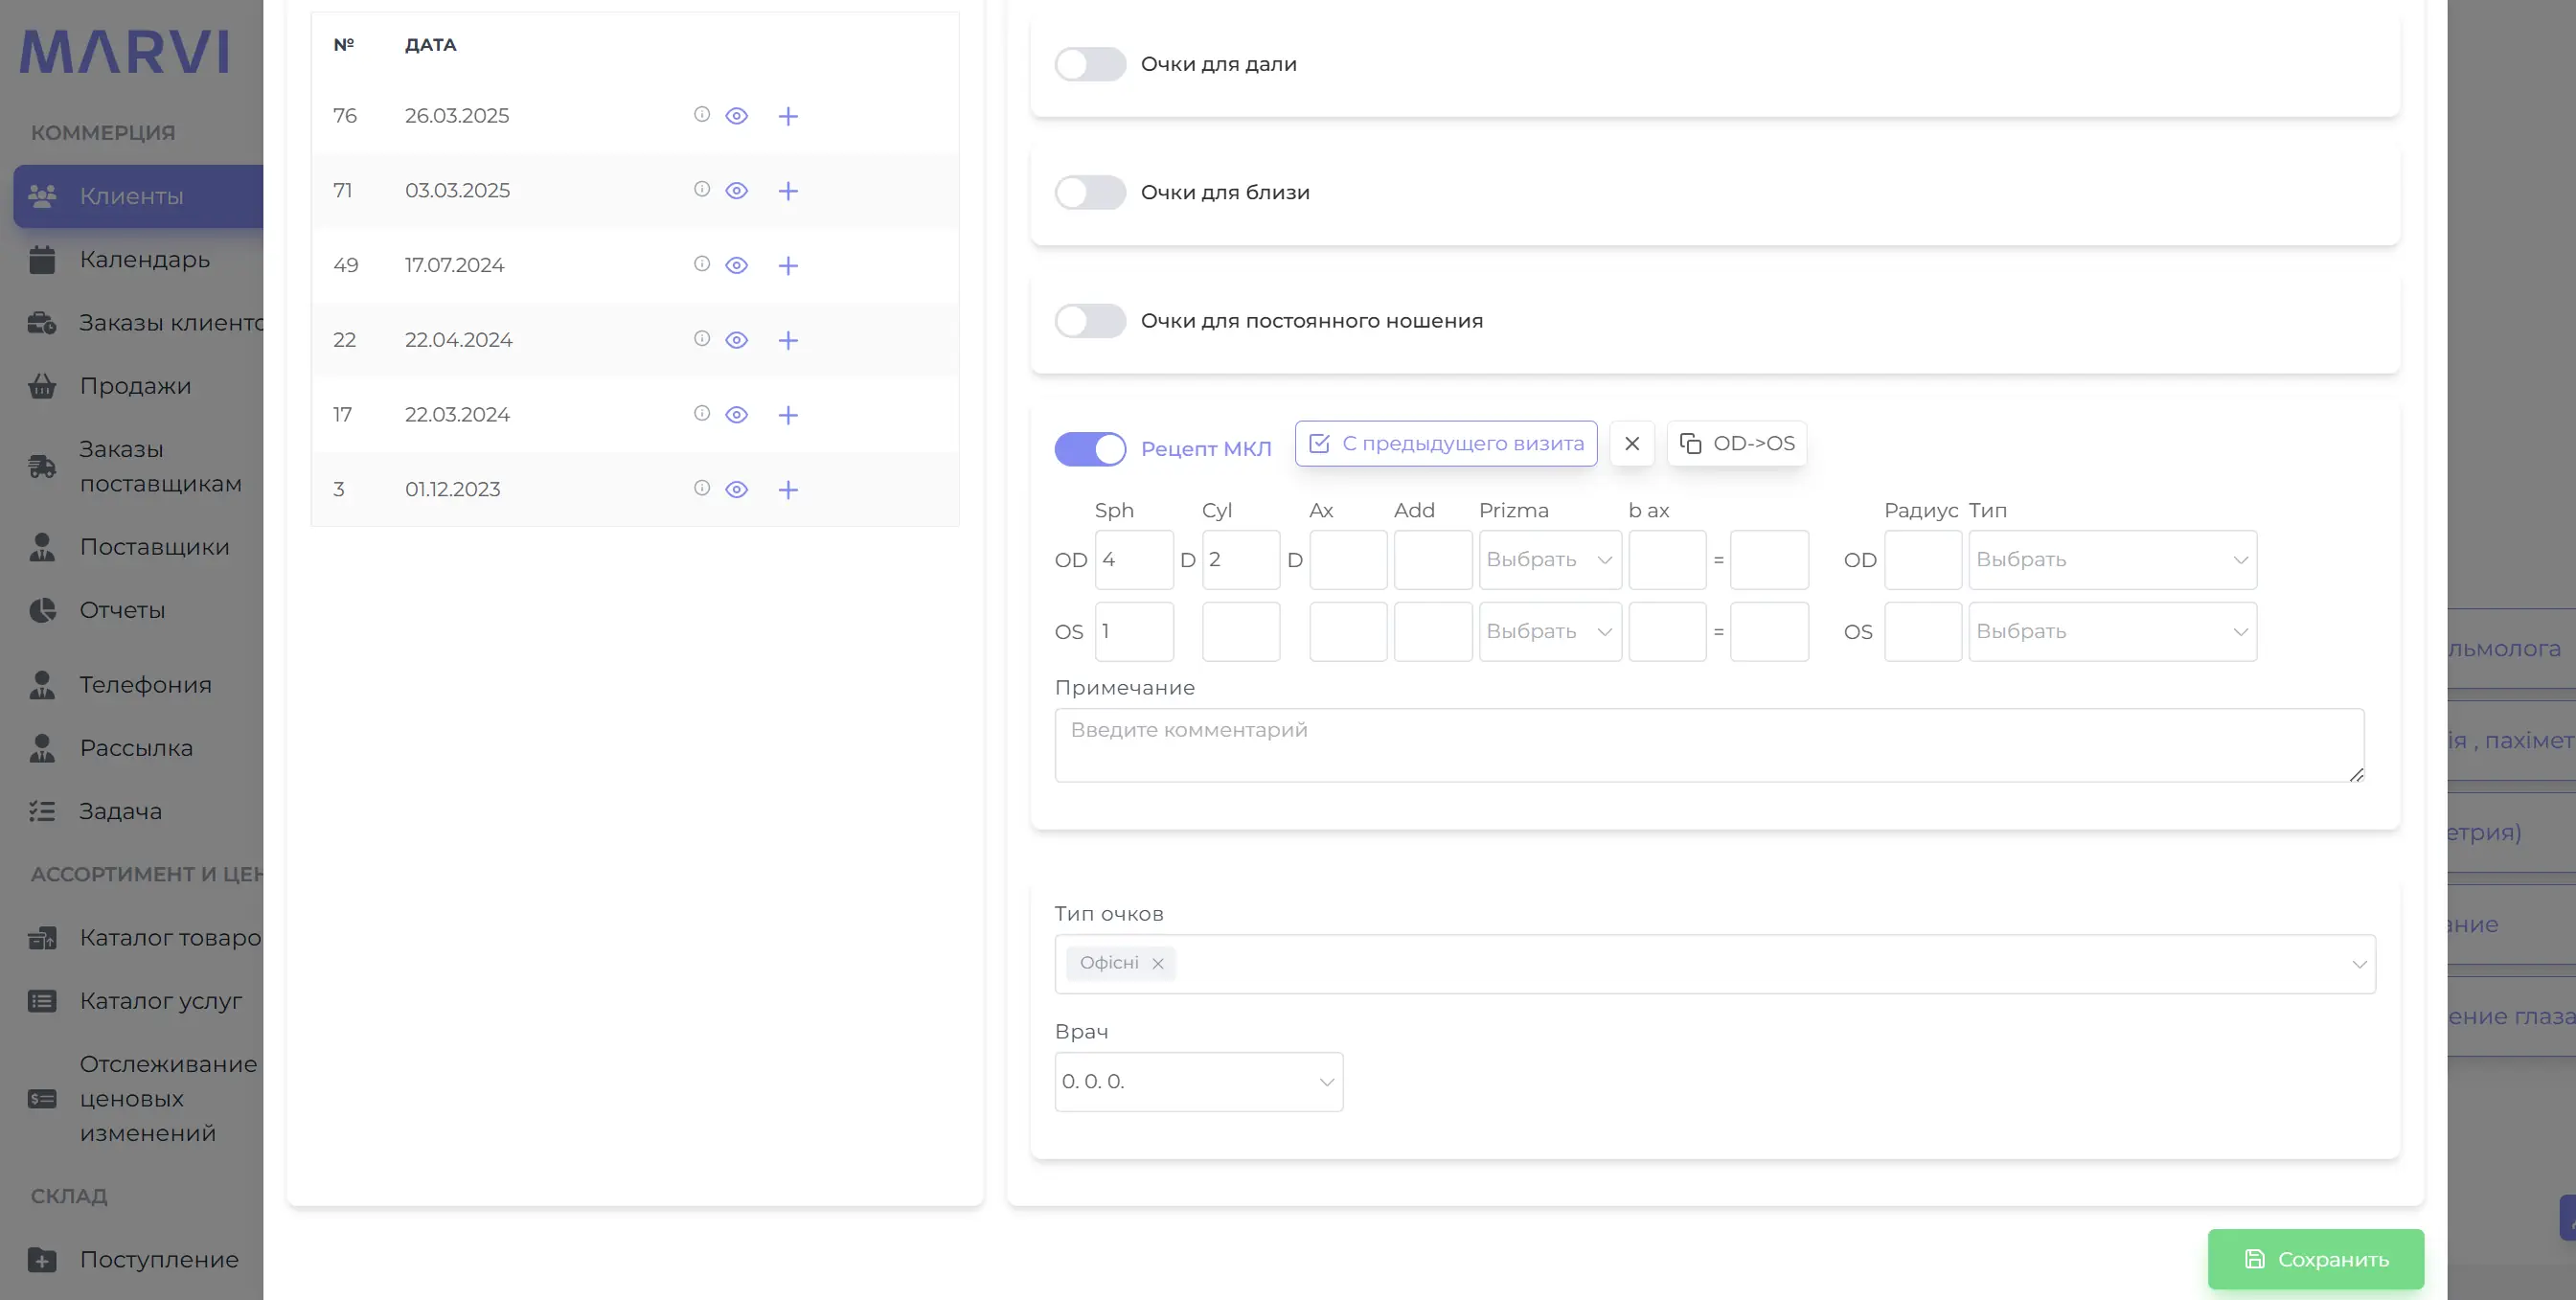
Task: Click the info icon for visit 49
Action: point(702,264)
